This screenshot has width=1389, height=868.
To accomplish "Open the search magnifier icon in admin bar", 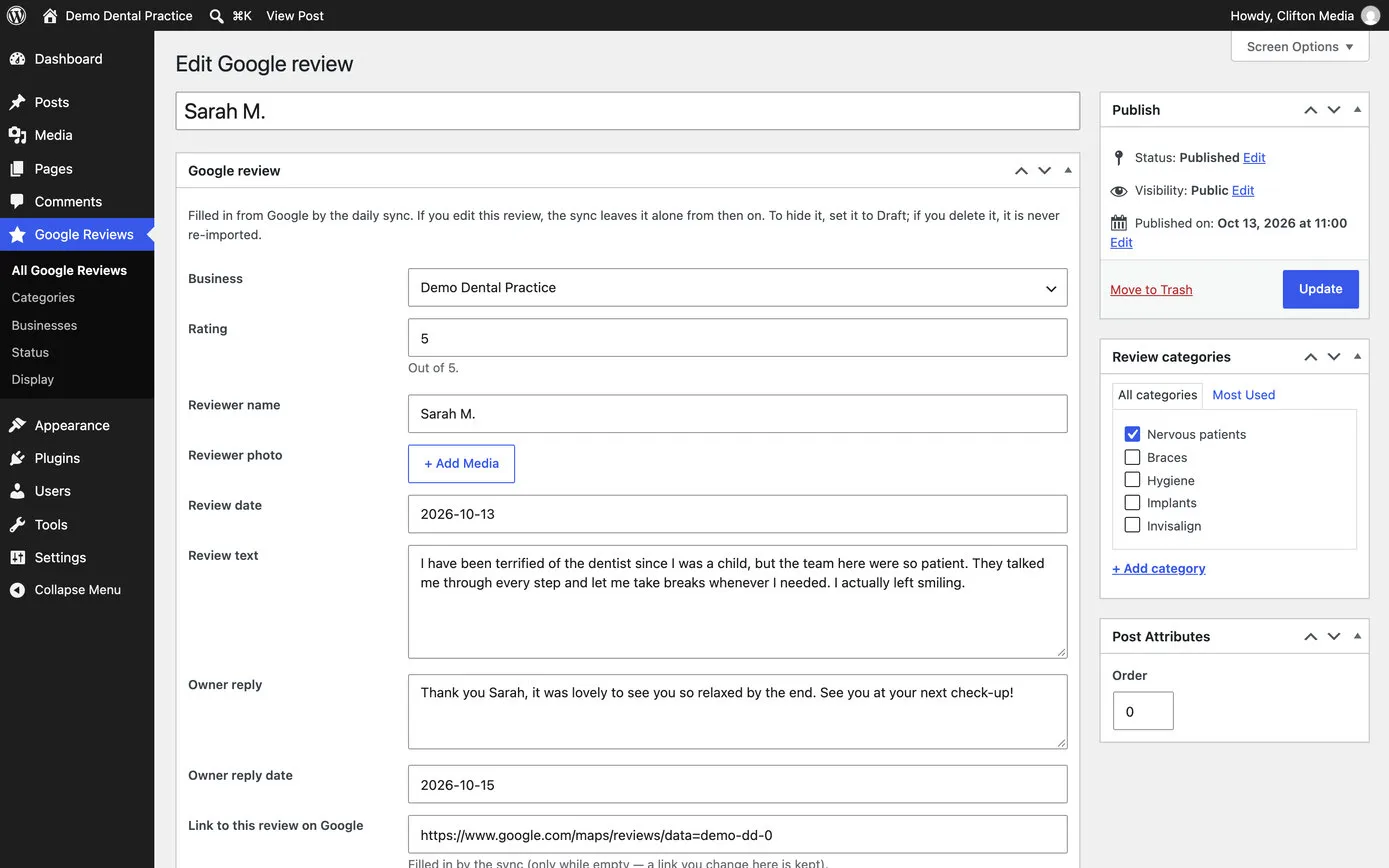I will (x=217, y=16).
